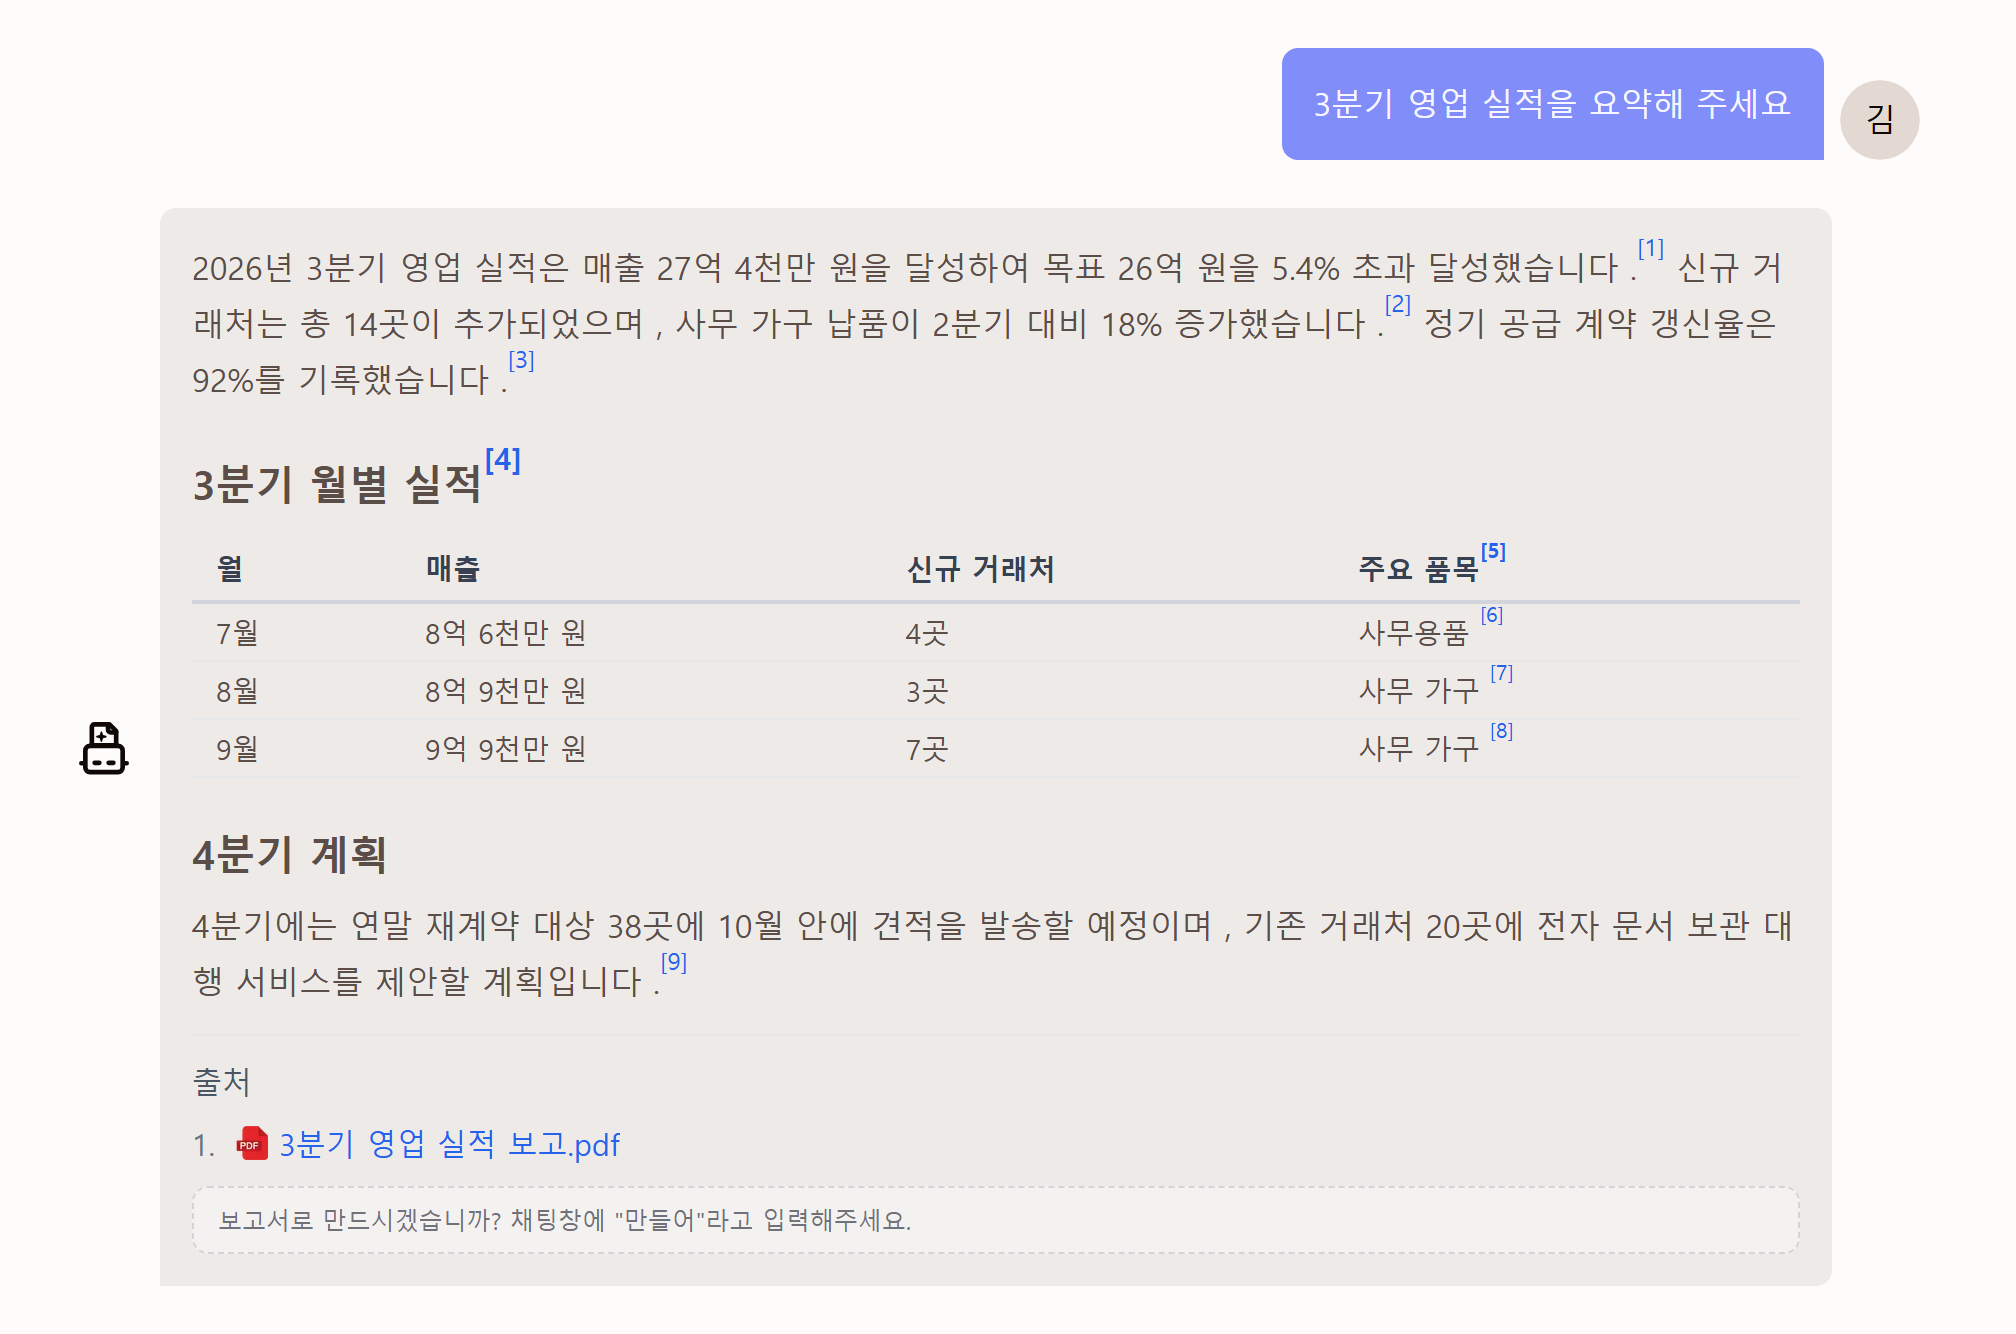2016x1334 pixels.
Task: Click the 월 column header
Action: pos(230,569)
